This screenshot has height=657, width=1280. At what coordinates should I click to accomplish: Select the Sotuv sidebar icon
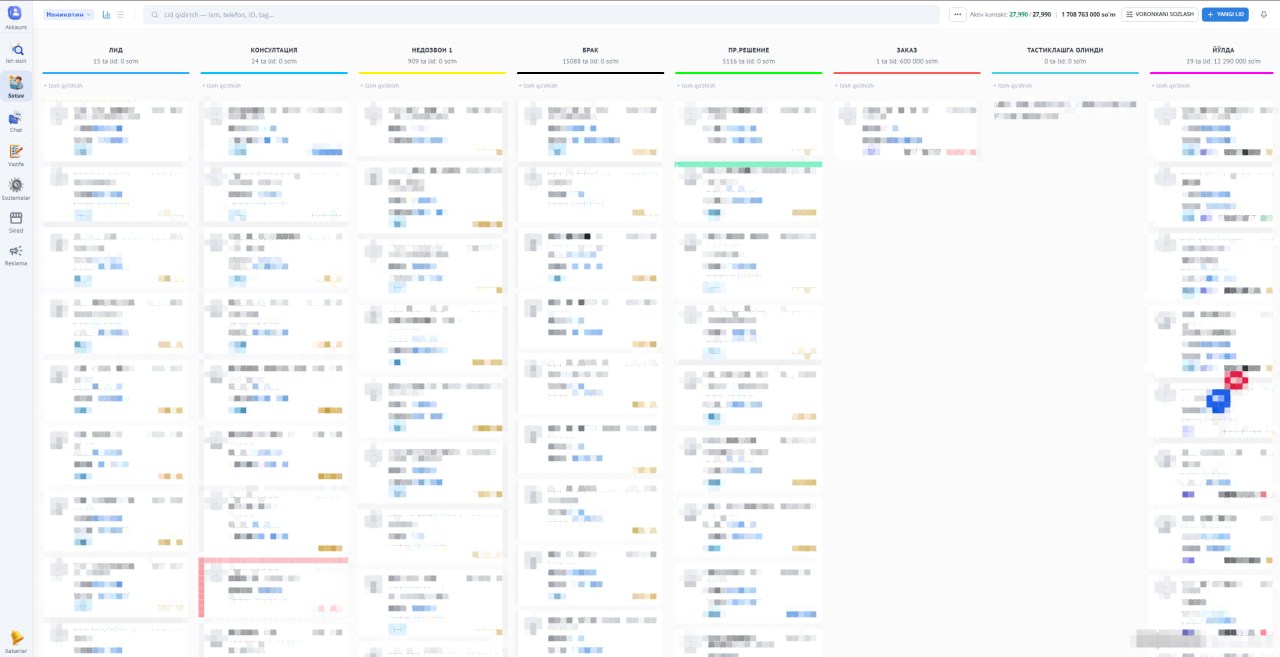16,85
